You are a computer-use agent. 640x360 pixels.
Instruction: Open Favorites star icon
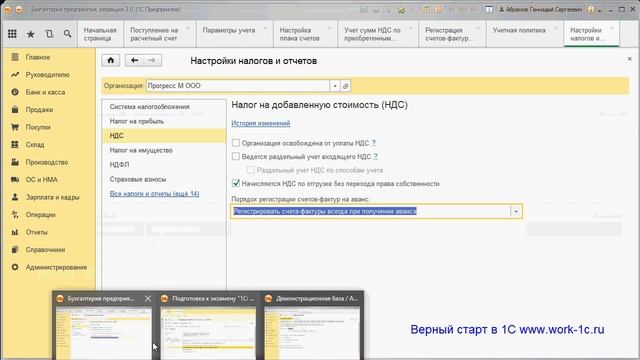(31, 34)
